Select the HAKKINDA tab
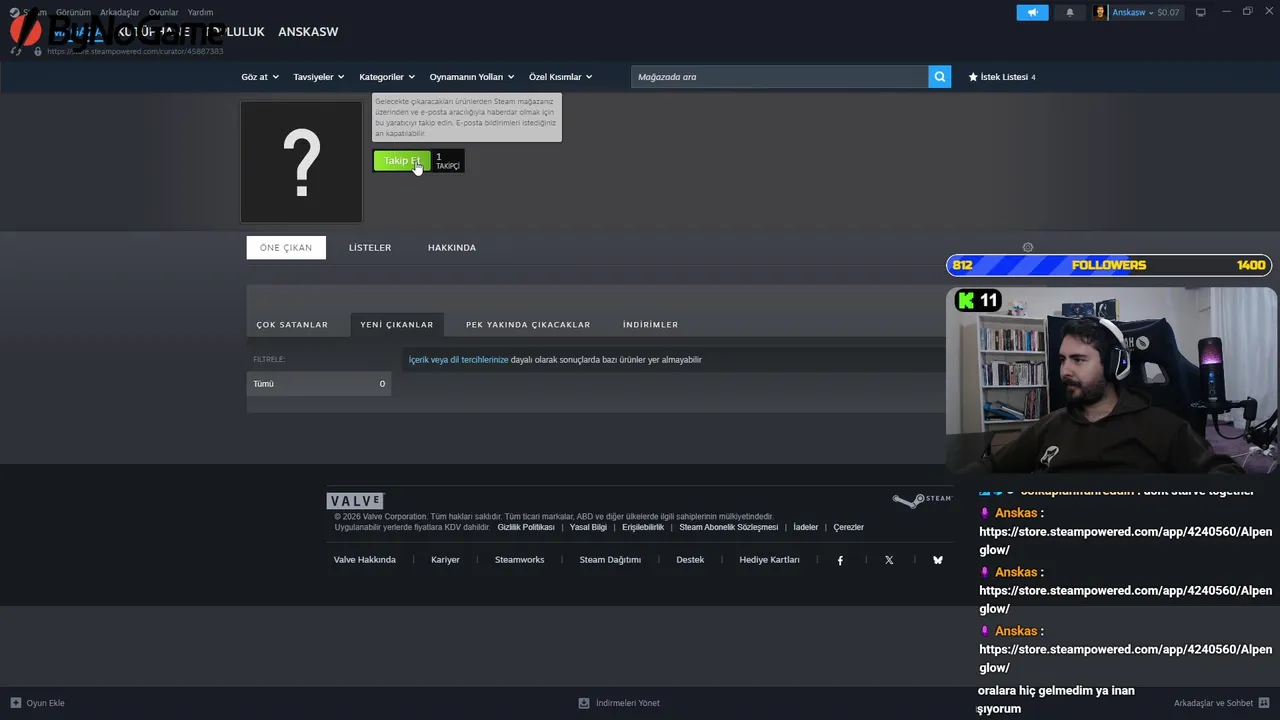The height and width of the screenshot is (720, 1280). pyautogui.click(x=452, y=247)
